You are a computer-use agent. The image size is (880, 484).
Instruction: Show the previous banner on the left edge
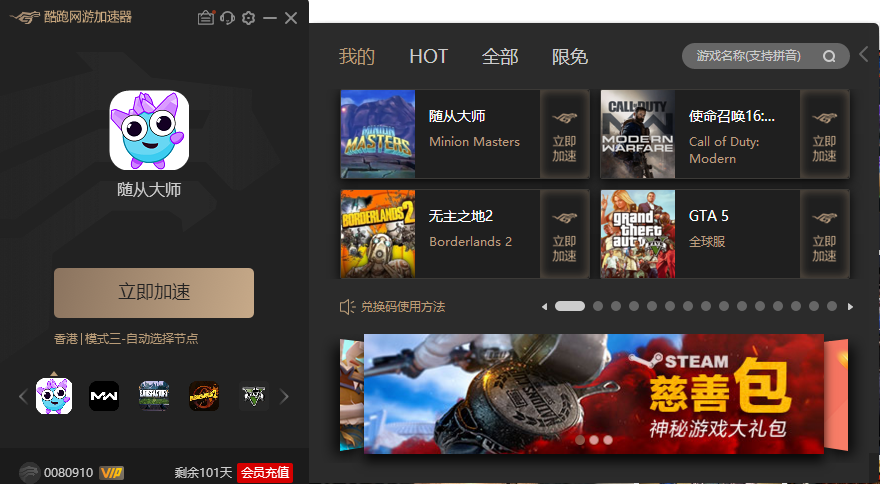coord(352,395)
